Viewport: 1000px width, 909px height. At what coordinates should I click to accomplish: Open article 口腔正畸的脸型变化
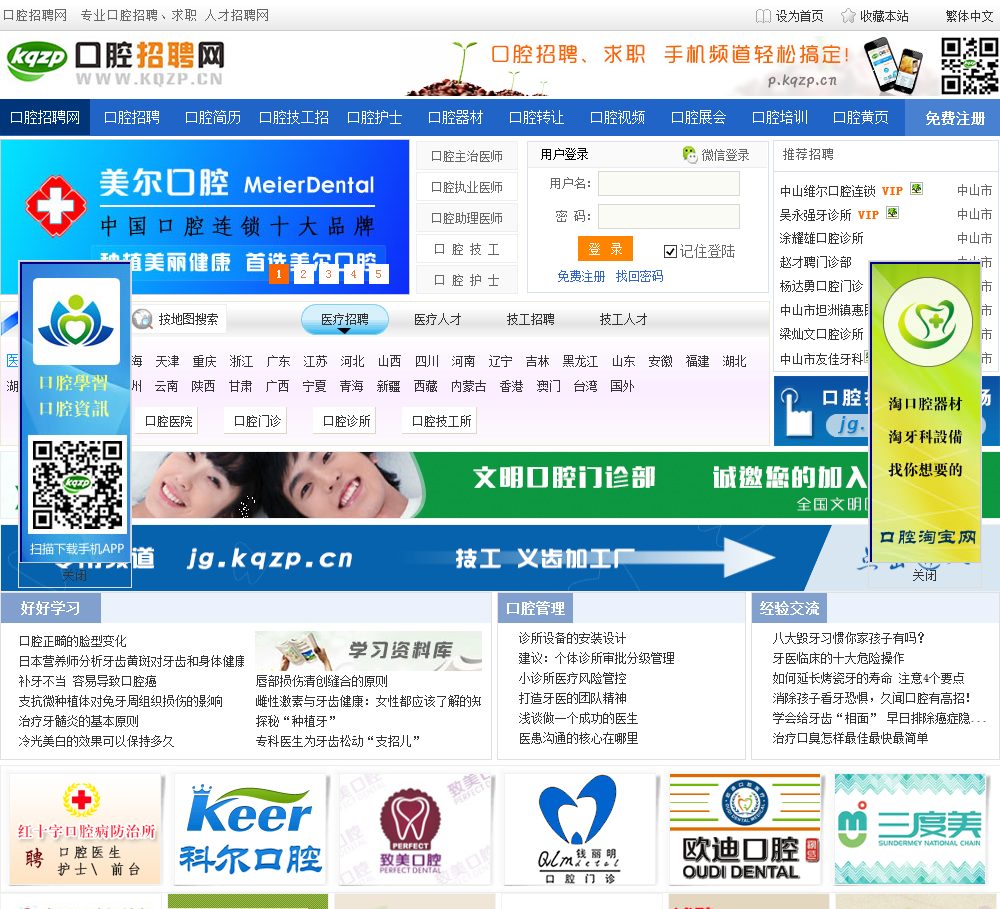[73, 641]
